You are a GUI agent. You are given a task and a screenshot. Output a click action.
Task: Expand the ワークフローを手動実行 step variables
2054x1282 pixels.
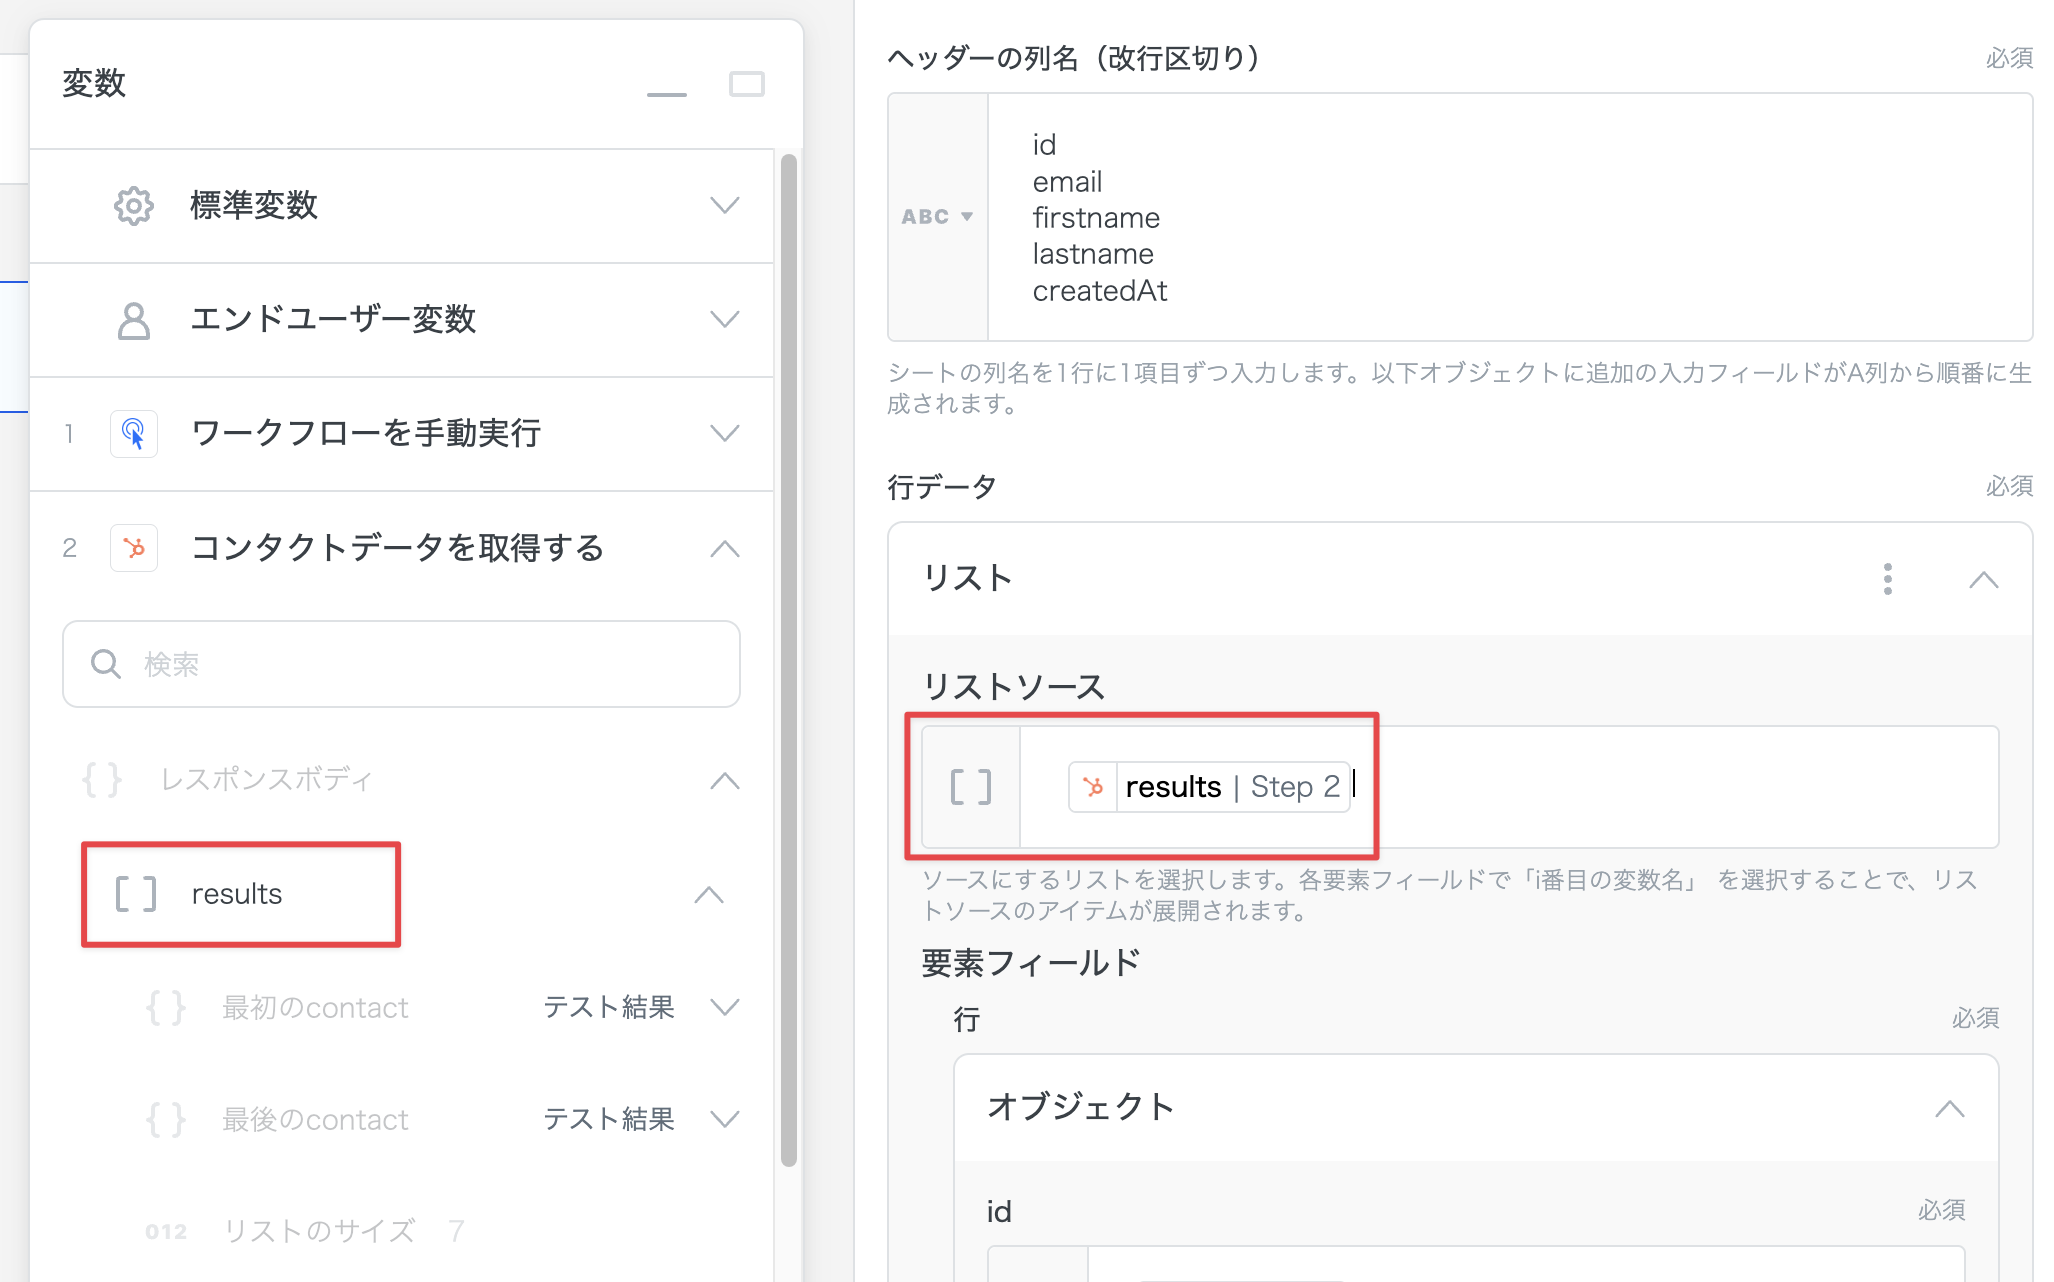(724, 434)
